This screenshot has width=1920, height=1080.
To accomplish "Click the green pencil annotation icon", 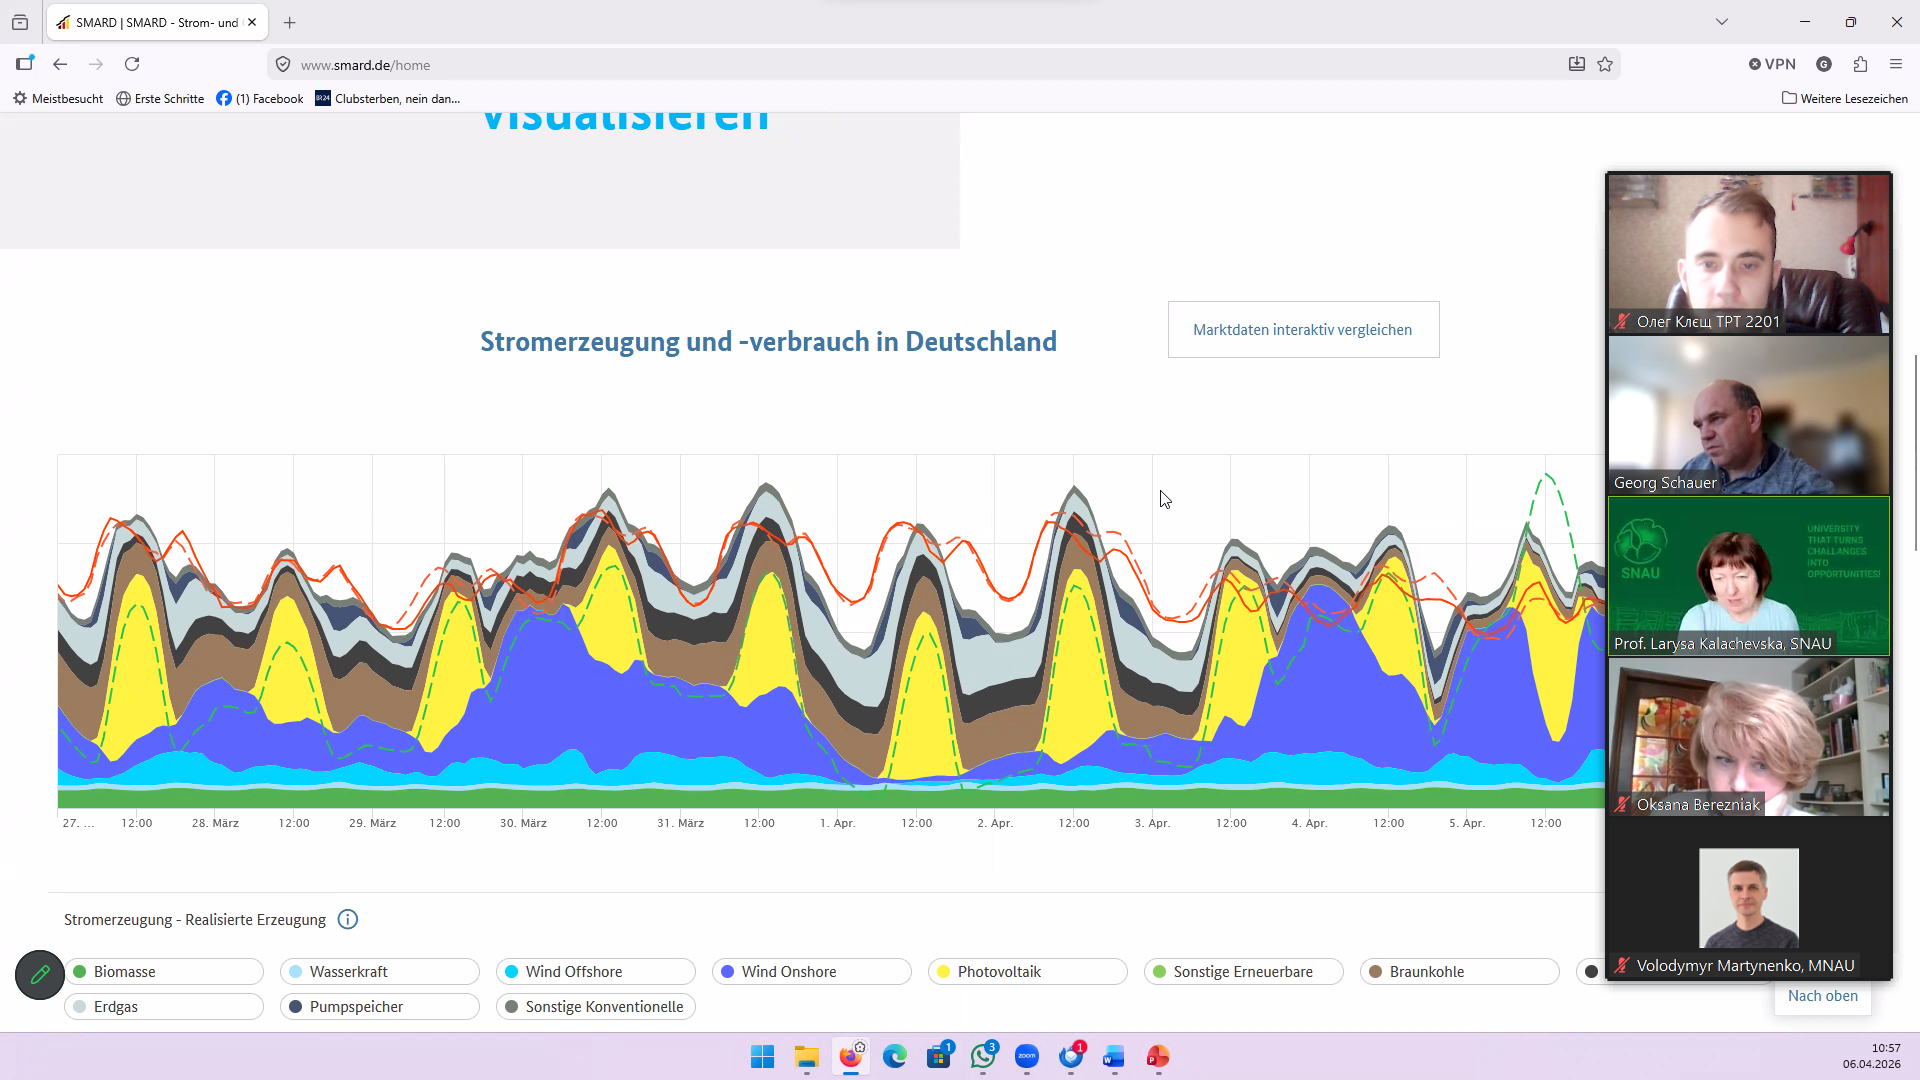I will (40, 974).
